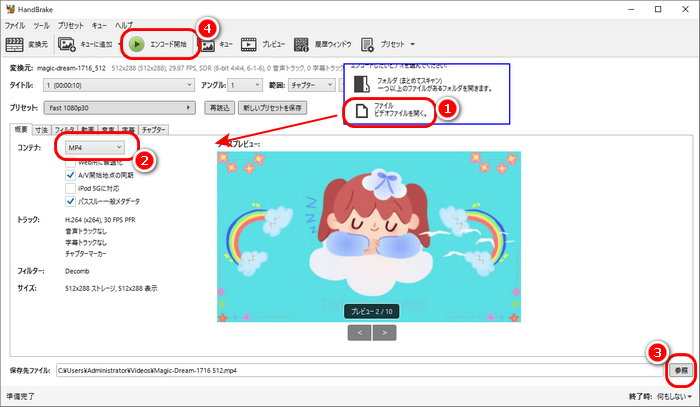Open the キュー queue icon in the toolbar
This screenshot has width=700, height=407.
207,45
